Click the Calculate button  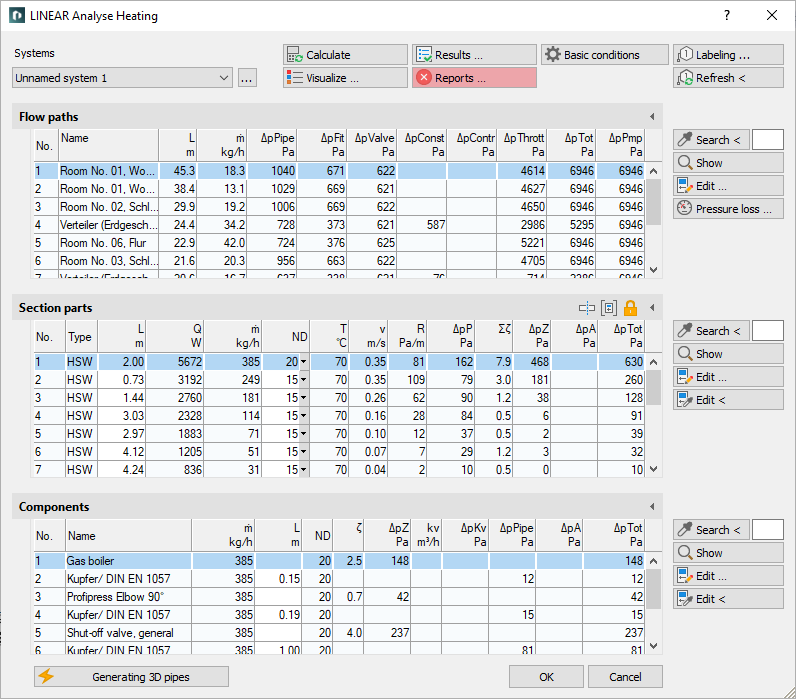coord(345,55)
